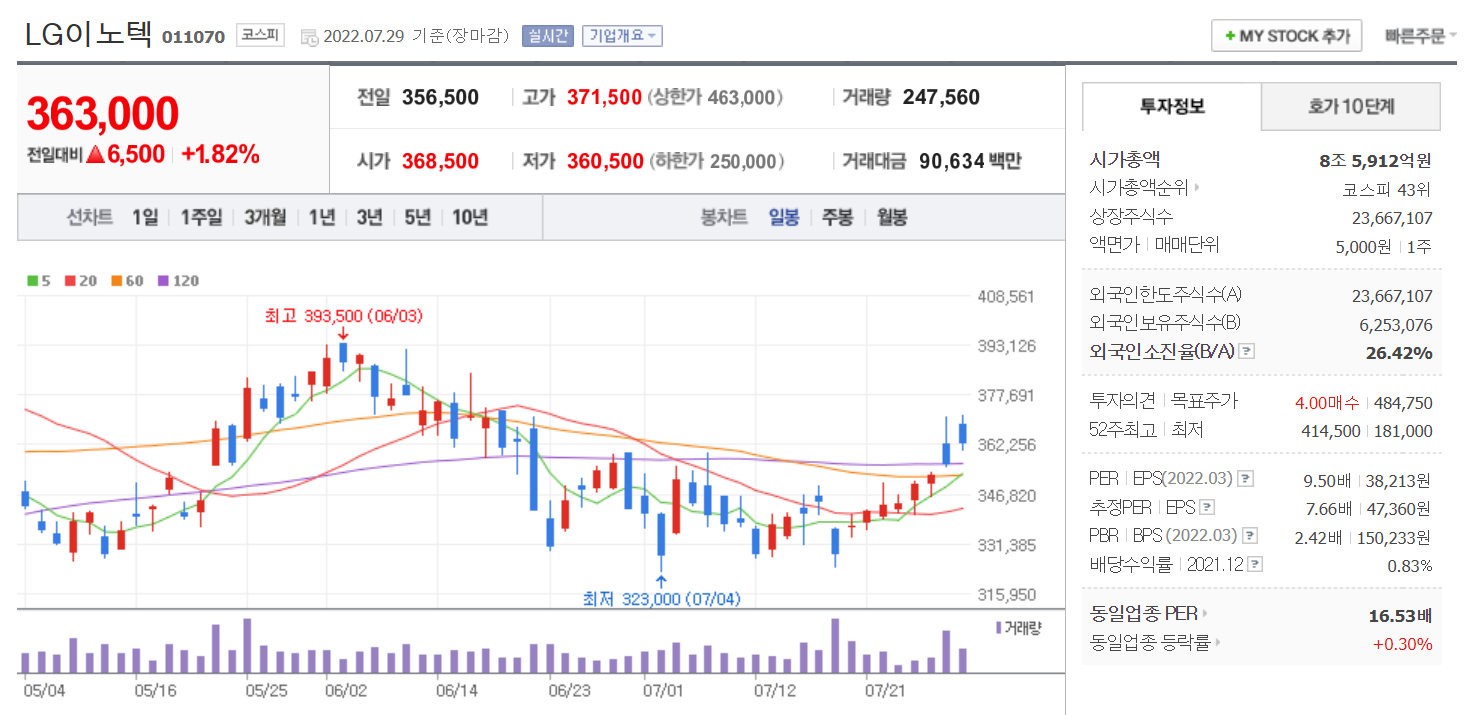
Task: Click the stock code 011070
Action: (x=193, y=37)
